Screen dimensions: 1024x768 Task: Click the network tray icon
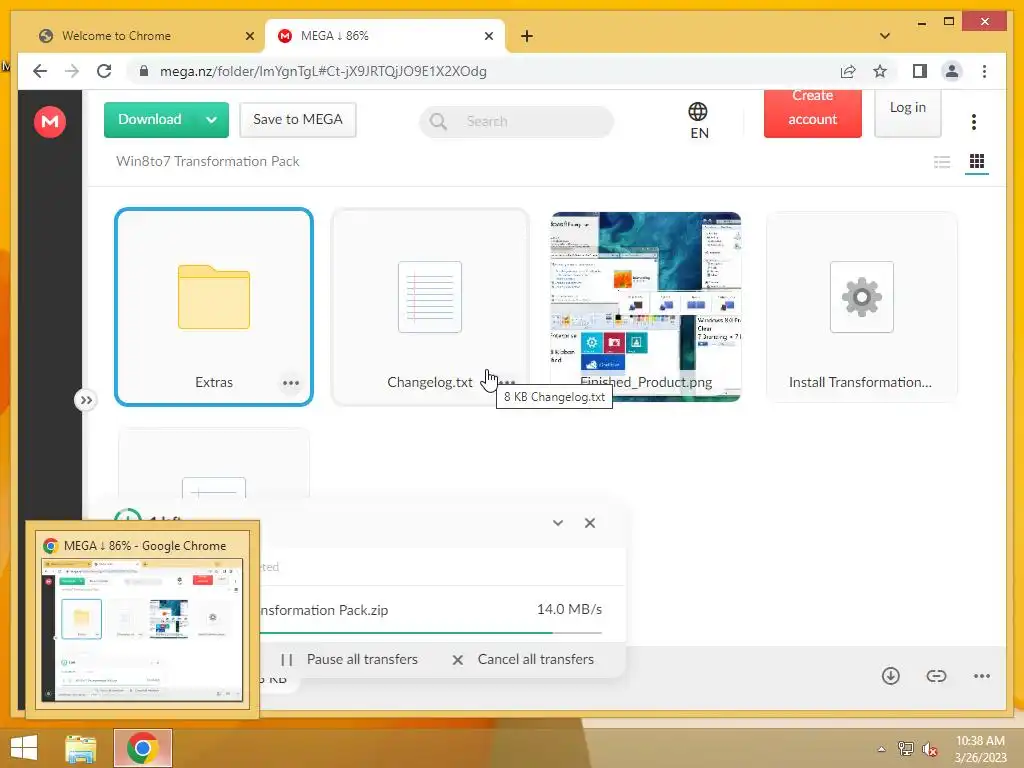[x=905, y=749]
